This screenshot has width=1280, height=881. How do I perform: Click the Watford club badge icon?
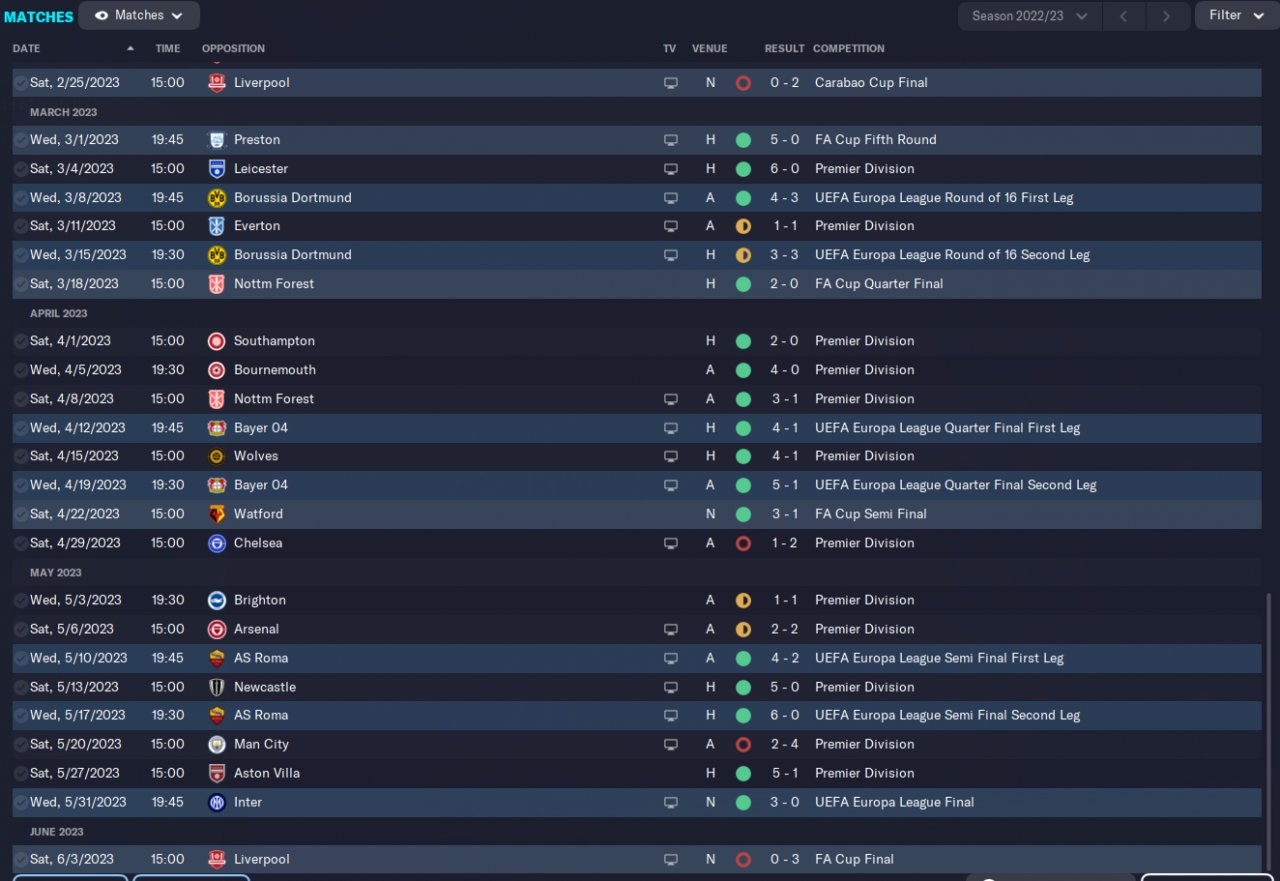[x=217, y=514]
